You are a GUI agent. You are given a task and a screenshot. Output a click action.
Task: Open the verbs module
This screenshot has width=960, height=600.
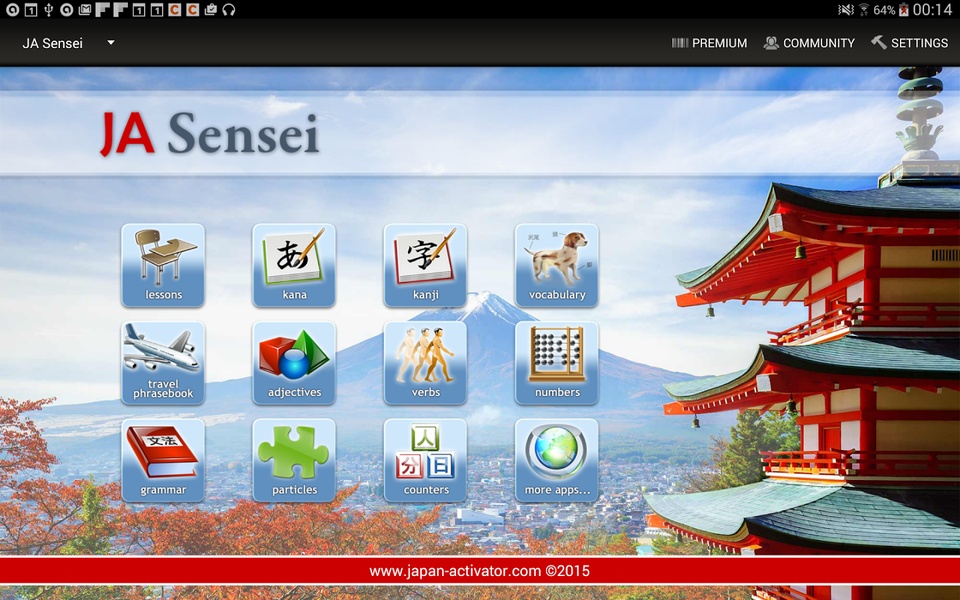point(426,363)
